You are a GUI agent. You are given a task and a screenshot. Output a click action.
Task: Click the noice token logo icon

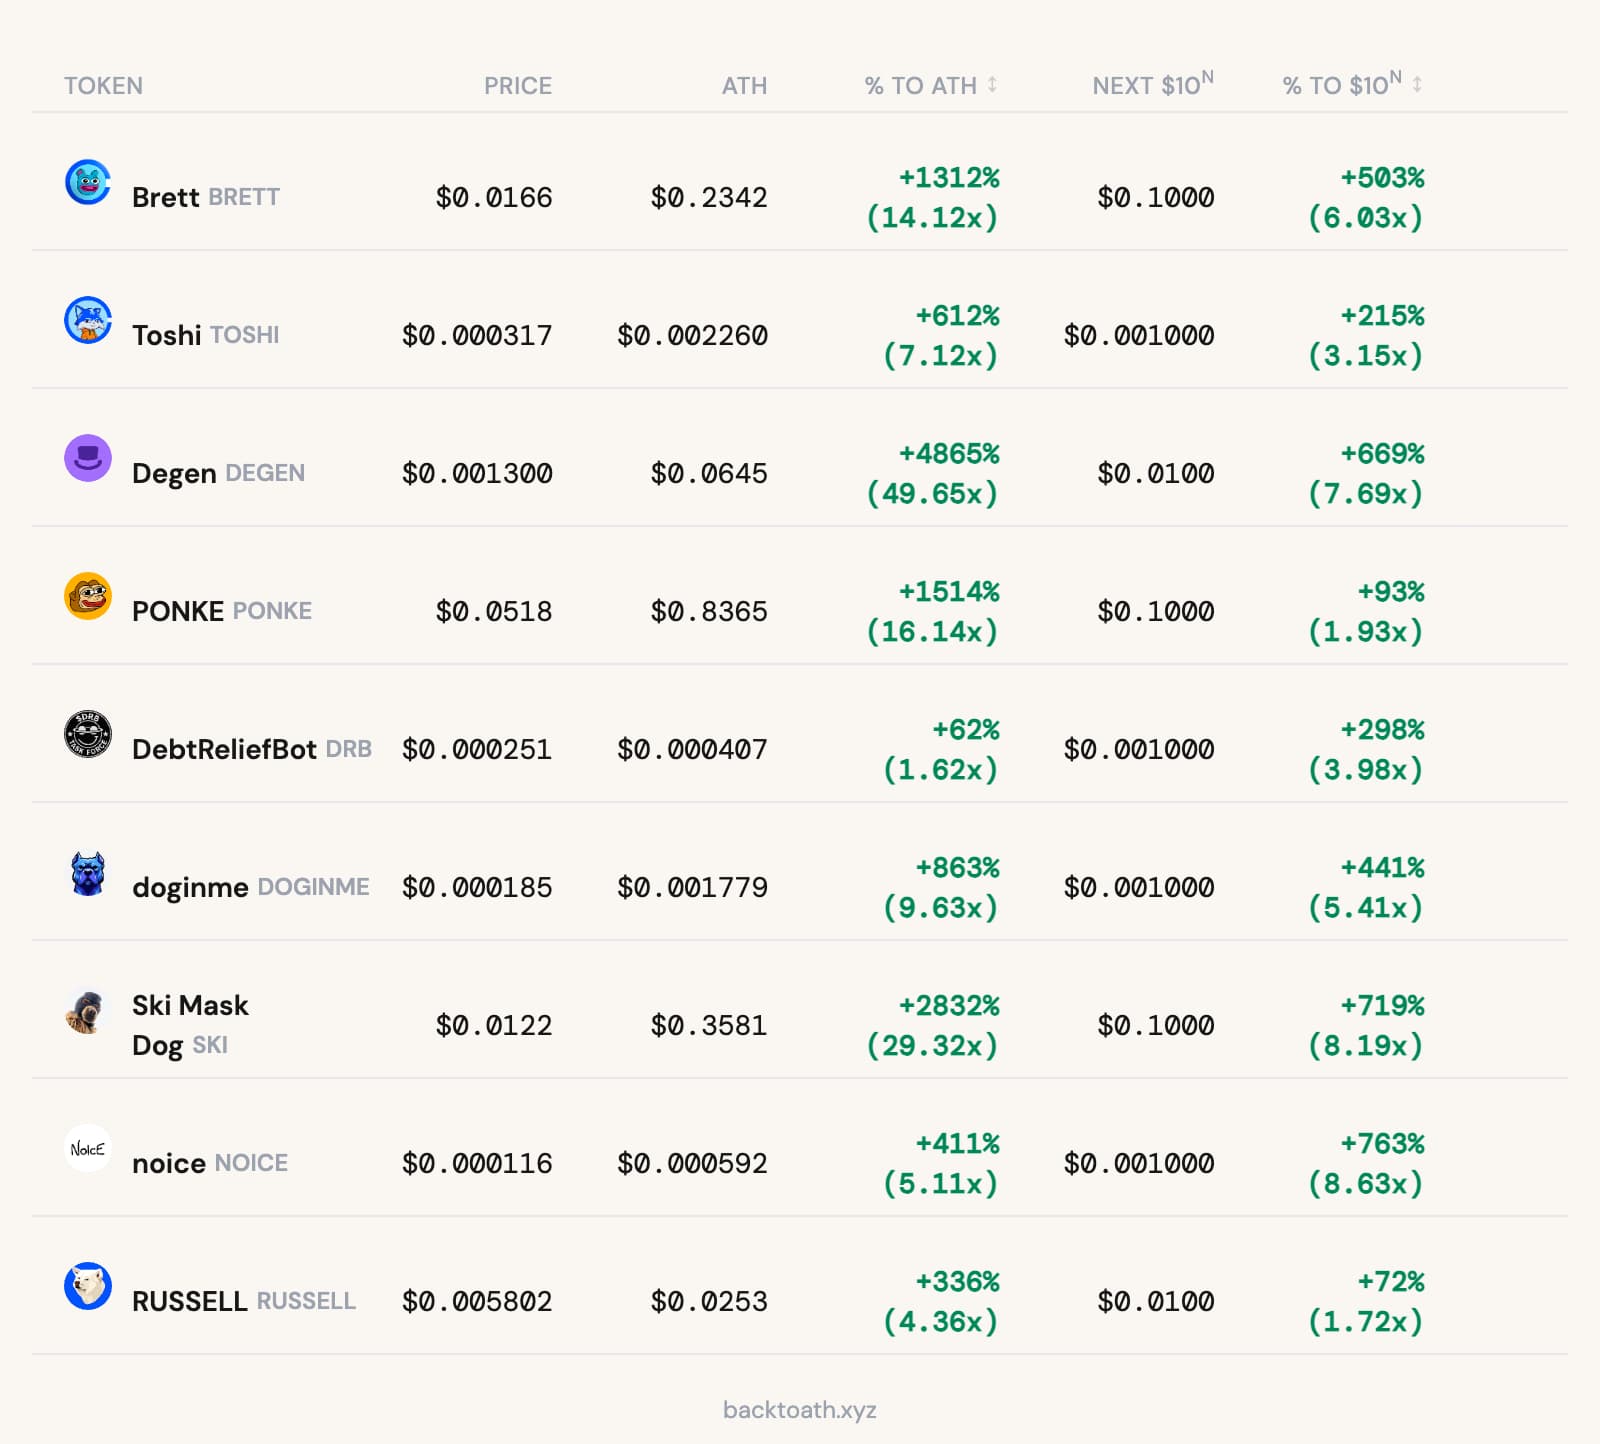pos(88,1148)
